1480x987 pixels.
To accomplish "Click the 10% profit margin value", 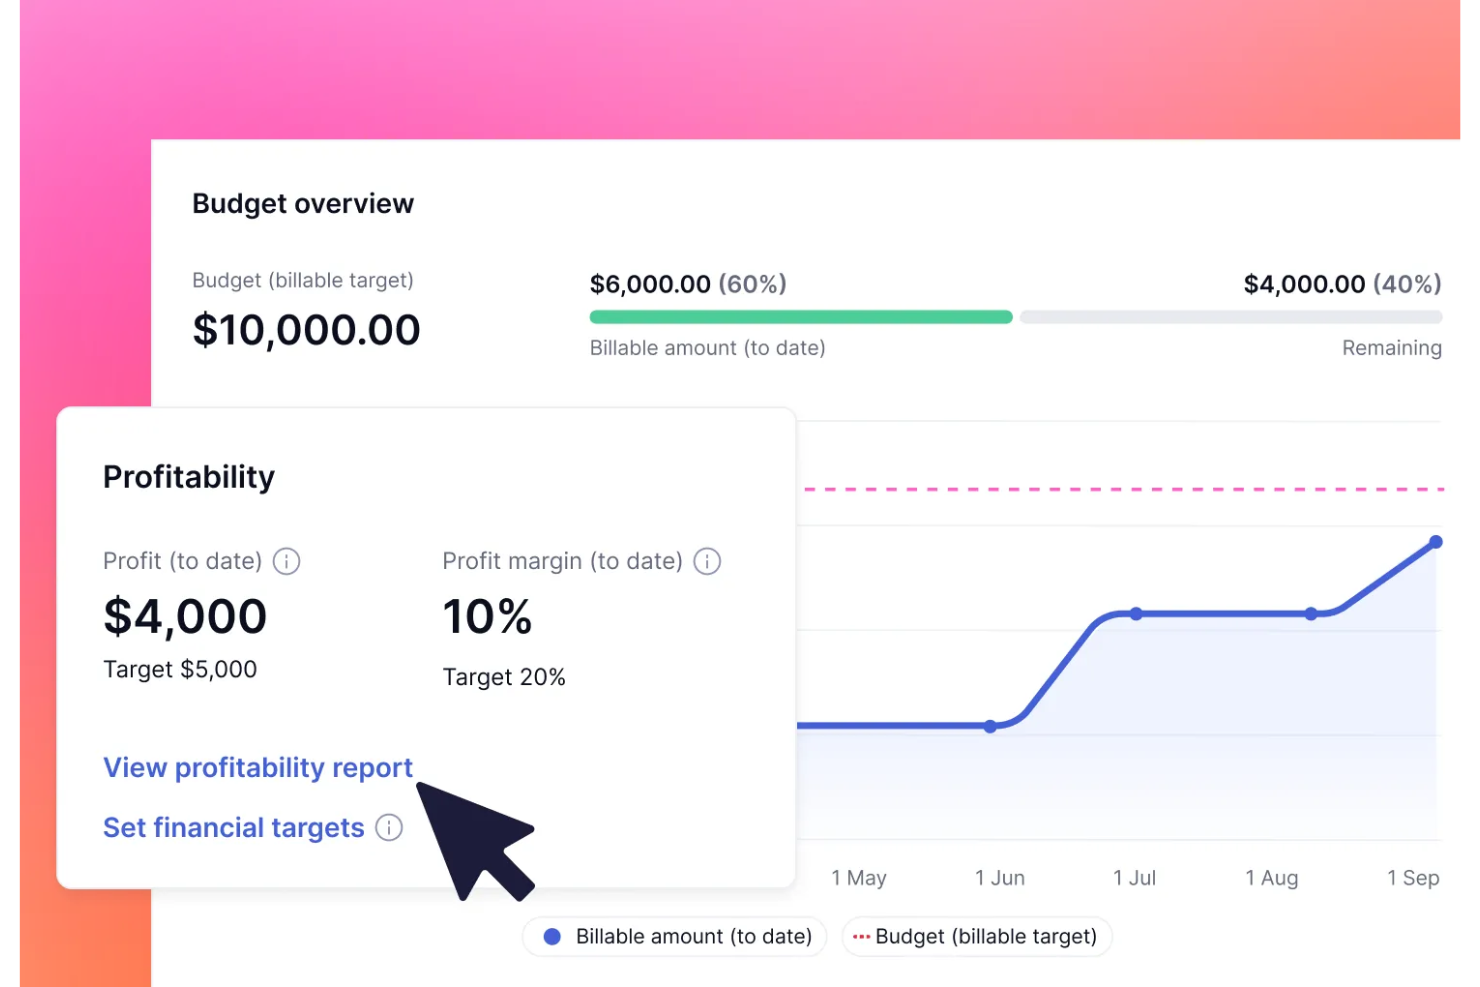I will coord(487,616).
